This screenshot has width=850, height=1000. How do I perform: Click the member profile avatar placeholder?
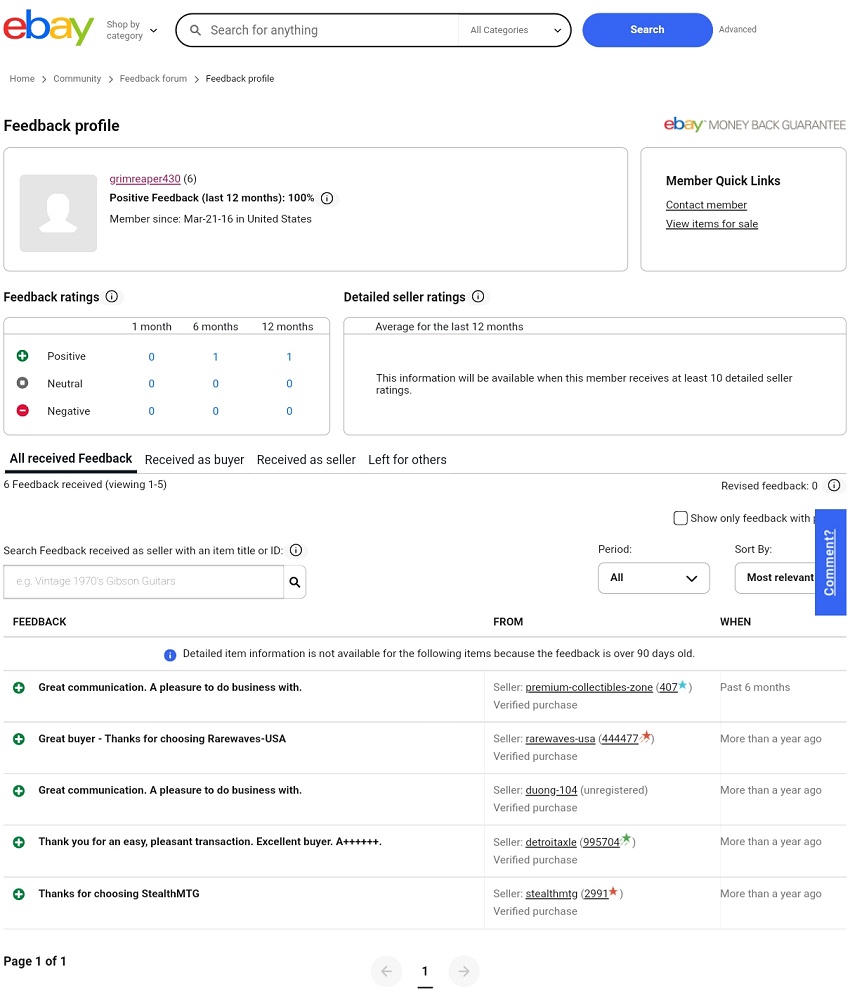click(x=58, y=213)
